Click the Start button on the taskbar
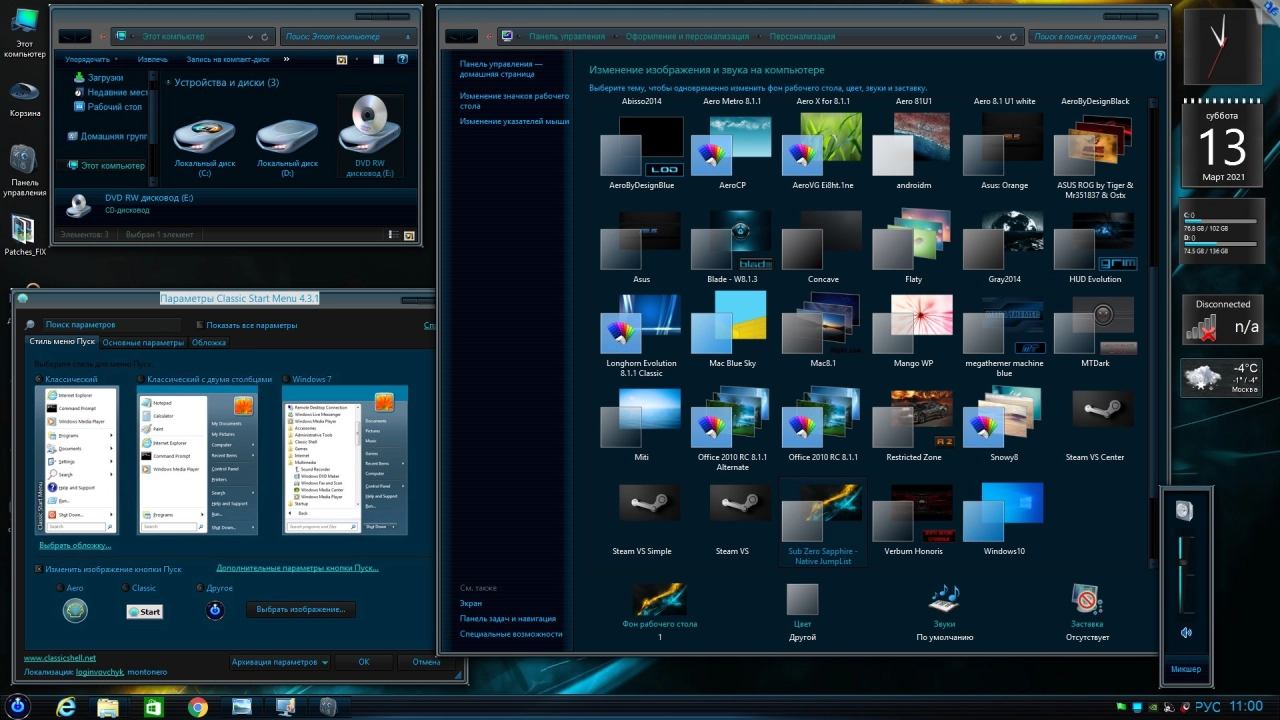 (x=17, y=706)
